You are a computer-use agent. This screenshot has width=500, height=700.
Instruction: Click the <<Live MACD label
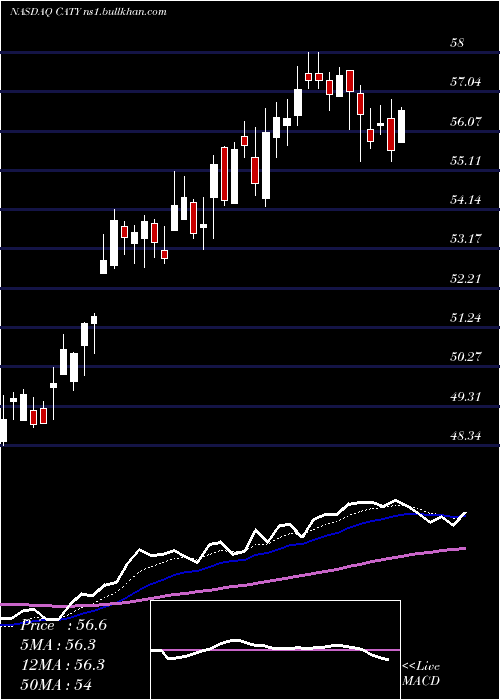421,673
